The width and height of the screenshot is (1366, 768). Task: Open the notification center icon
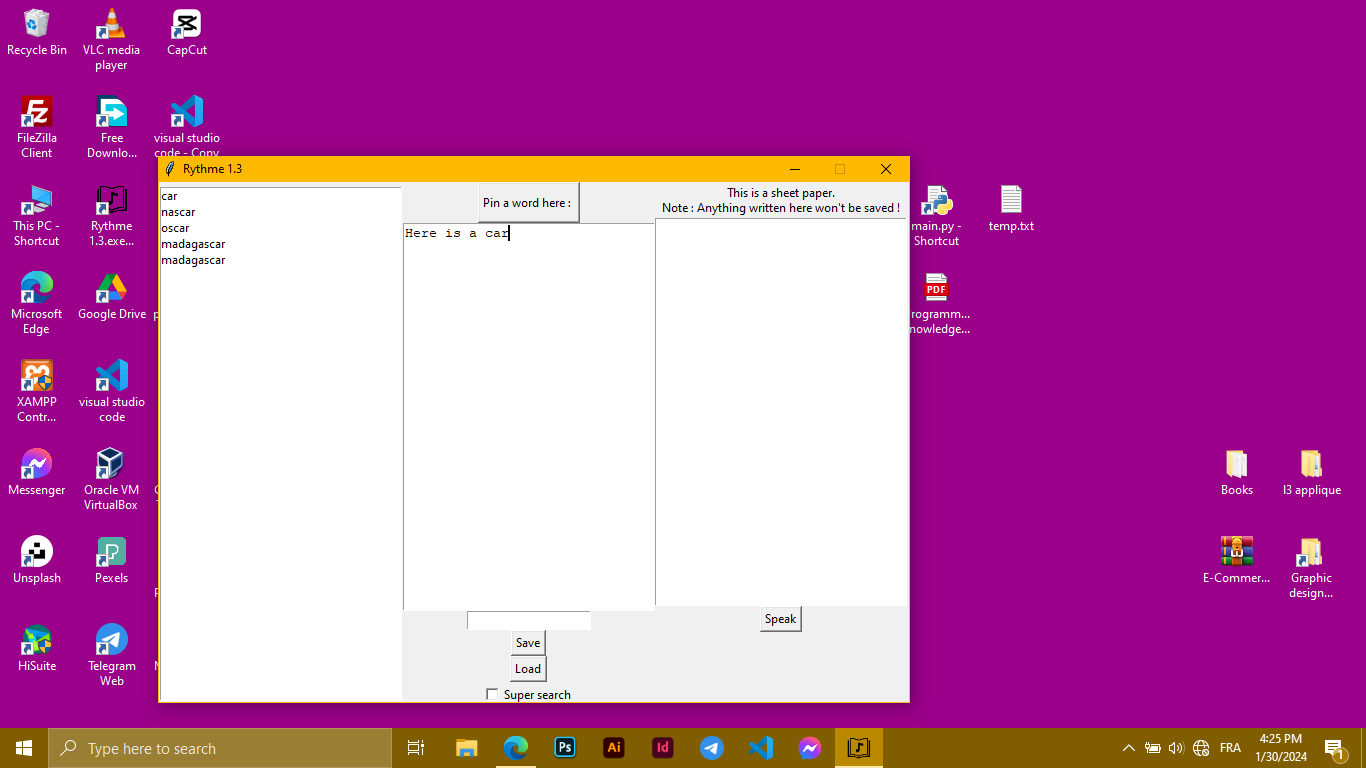(x=1334, y=748)
